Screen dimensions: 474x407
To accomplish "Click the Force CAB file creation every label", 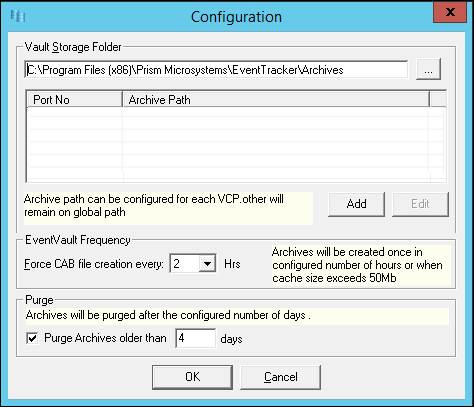I will (94, 264).
